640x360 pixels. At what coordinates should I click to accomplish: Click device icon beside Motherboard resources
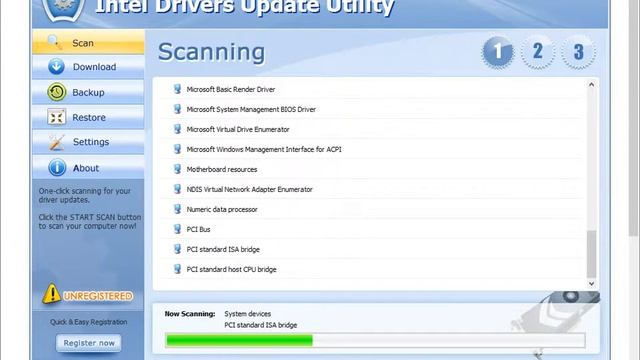[x=177, y=169]
